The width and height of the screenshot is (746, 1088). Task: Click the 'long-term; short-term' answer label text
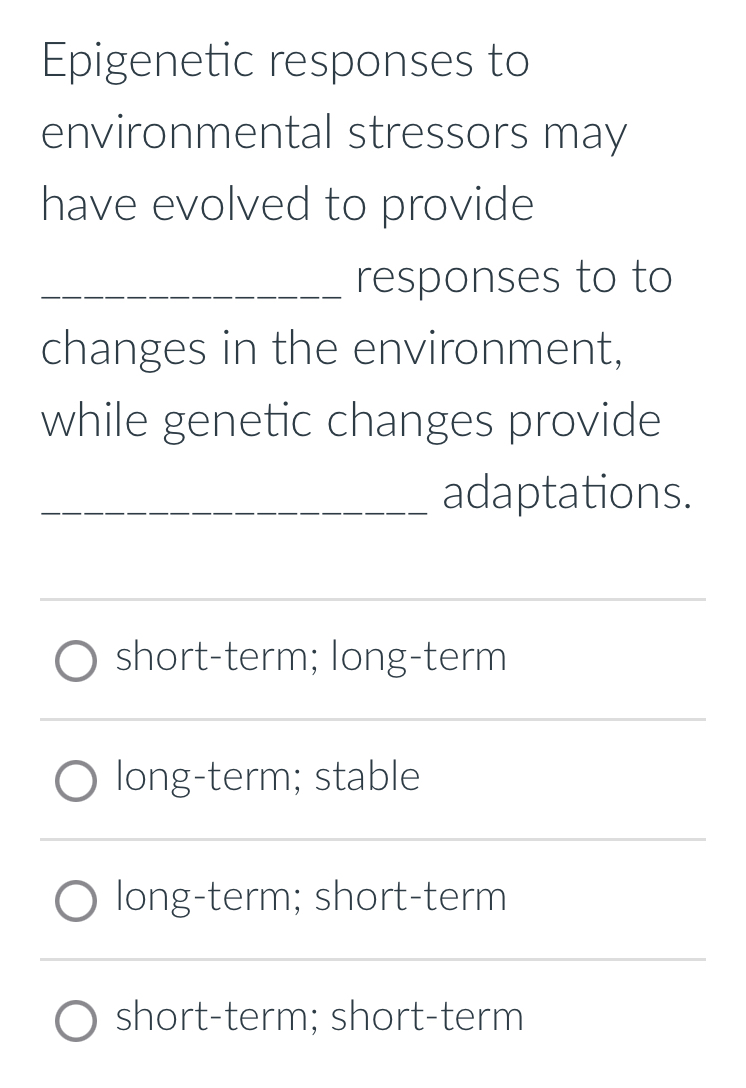coord(311,896)
